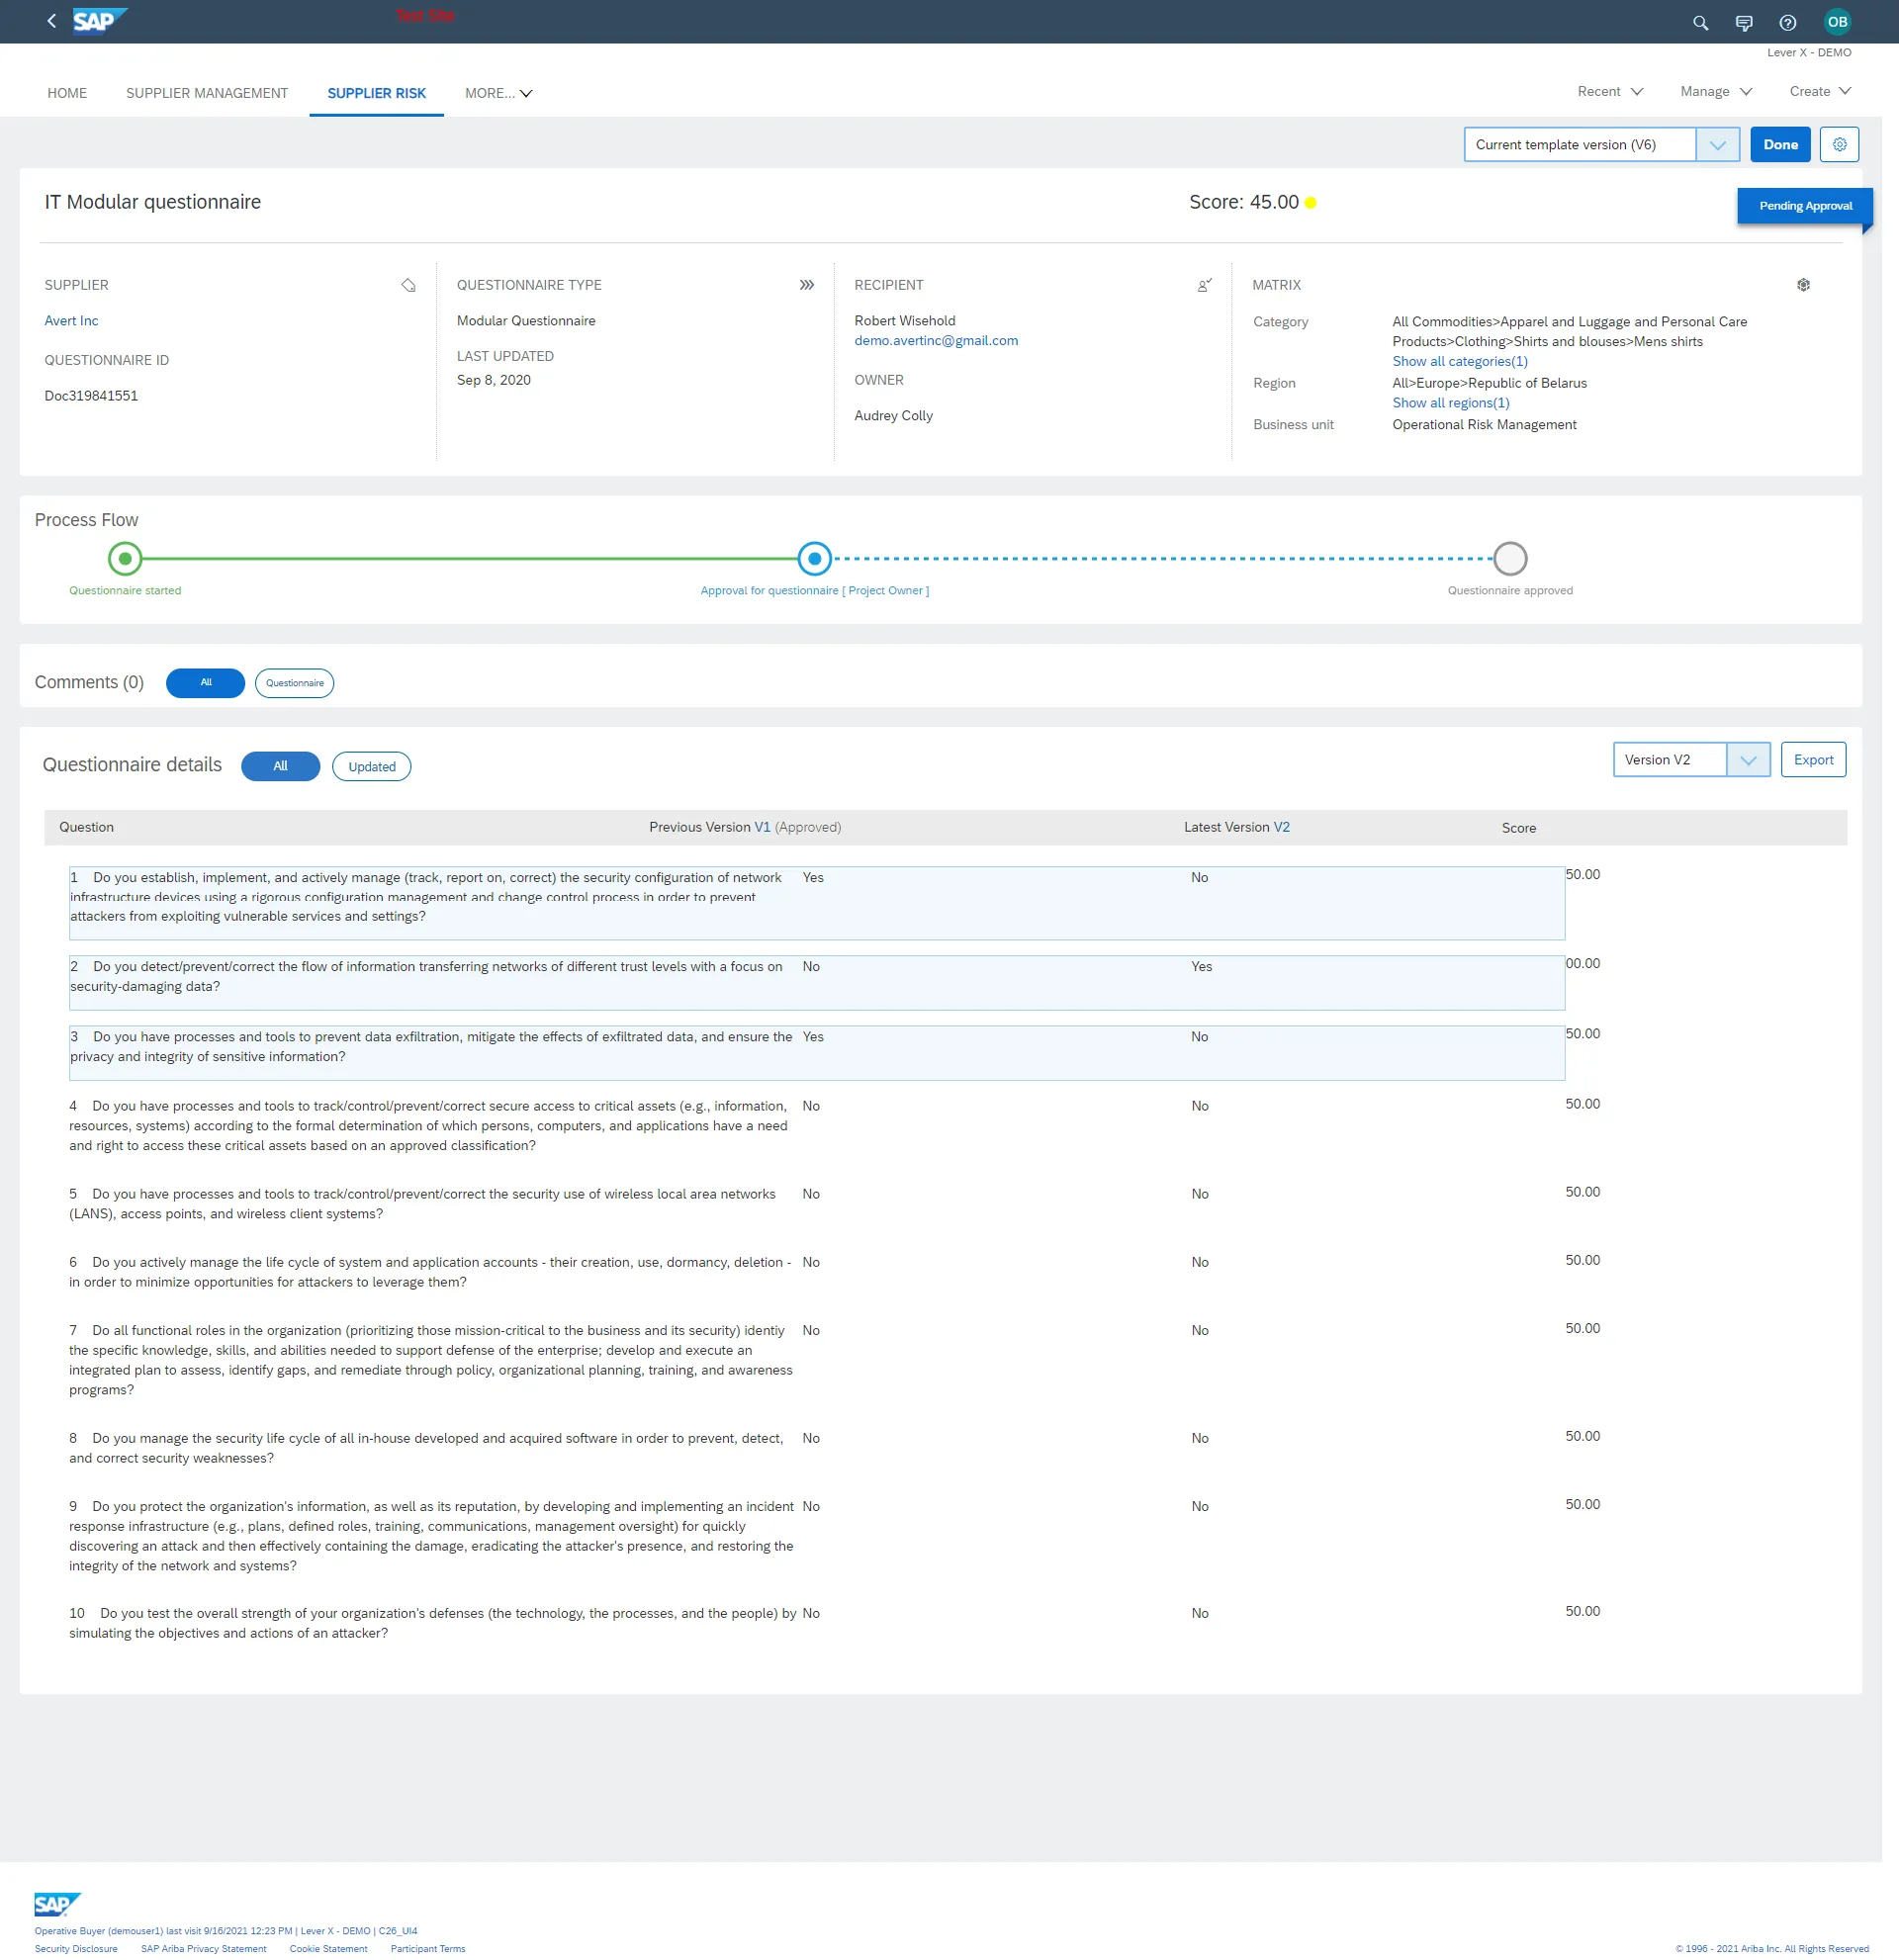Image resolution: width=1899 pixels, height=1960 pixels.
Task: Click question 9 about incident response infrastructure
Action: point(431,1536)
